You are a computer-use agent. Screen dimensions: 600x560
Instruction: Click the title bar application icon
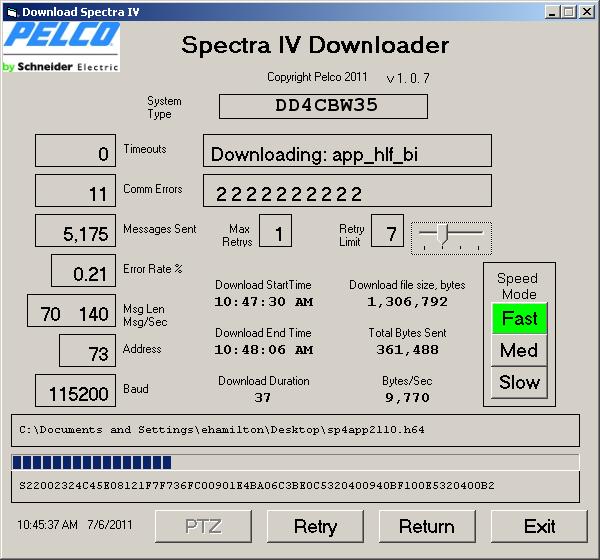(x=13, y=12)
